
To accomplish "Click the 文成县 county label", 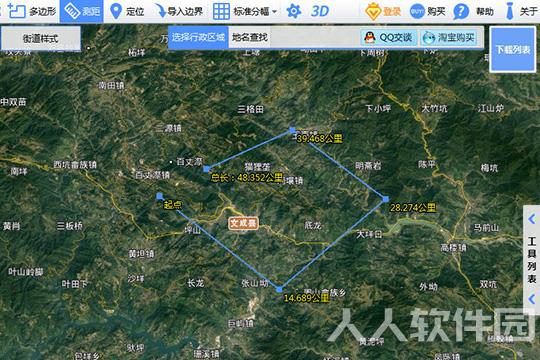I will [x=243, y=223].
